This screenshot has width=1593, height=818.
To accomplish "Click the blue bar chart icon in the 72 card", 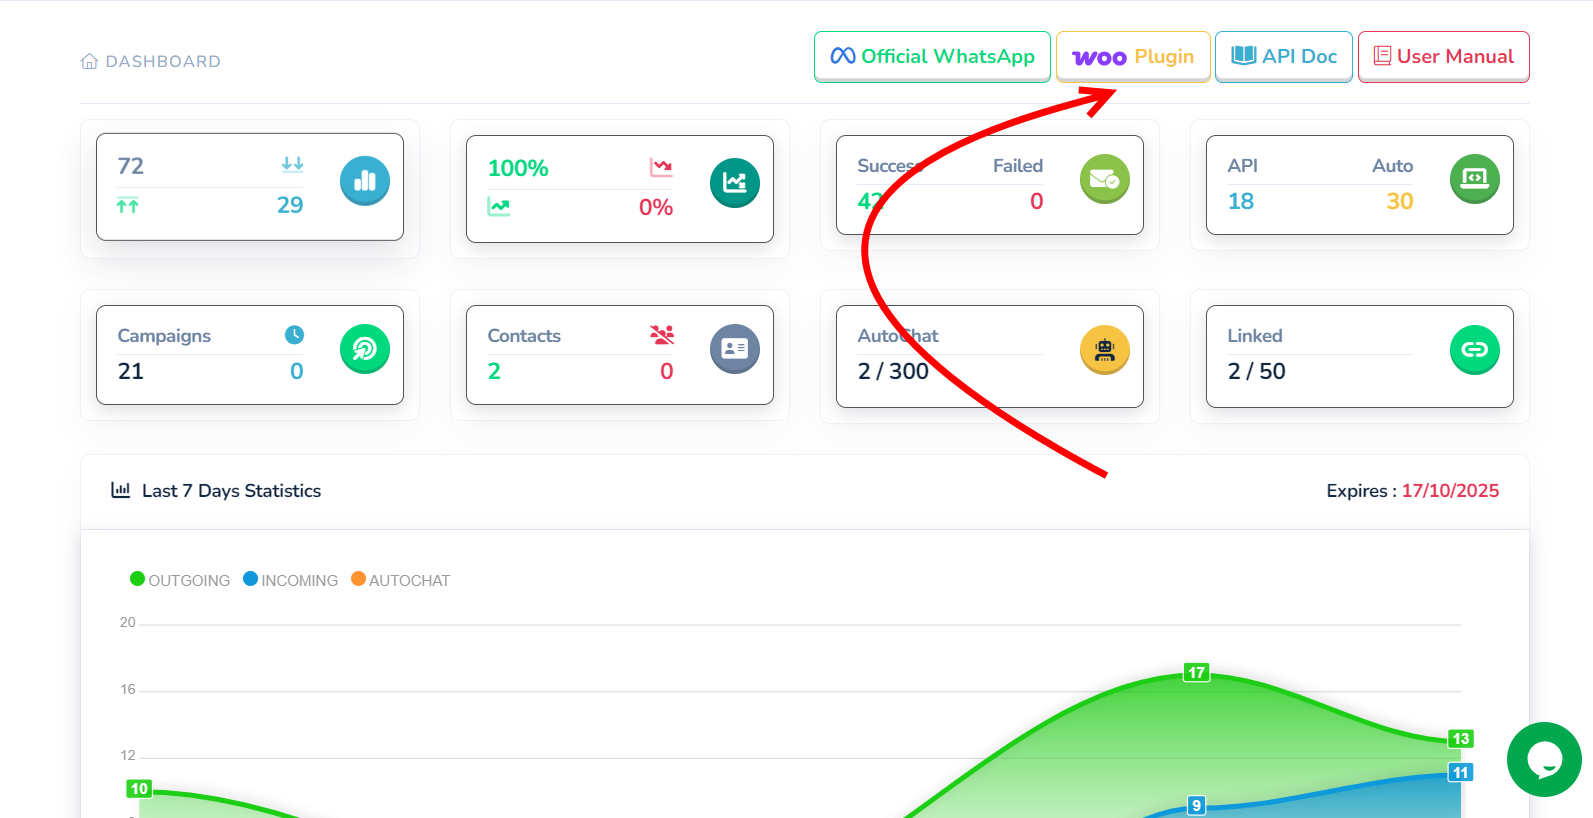I will 365,181.
